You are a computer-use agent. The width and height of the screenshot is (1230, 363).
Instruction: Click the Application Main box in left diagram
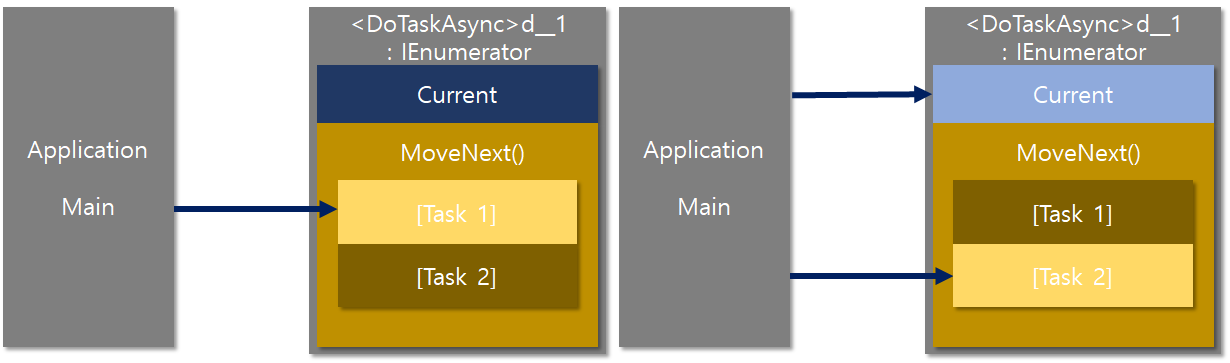[x=88, y=178]
